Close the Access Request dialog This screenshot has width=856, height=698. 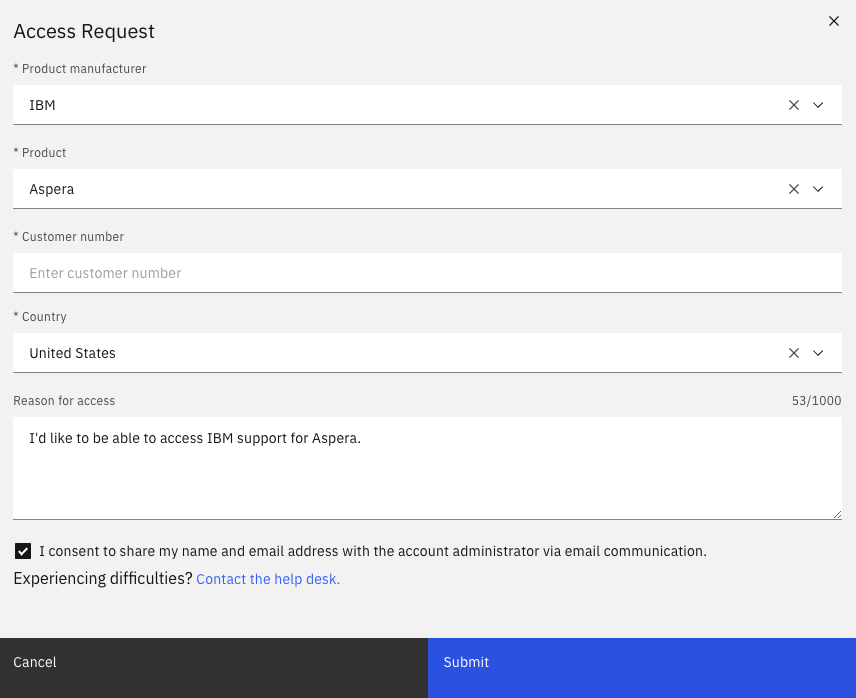tap(834, 21)
